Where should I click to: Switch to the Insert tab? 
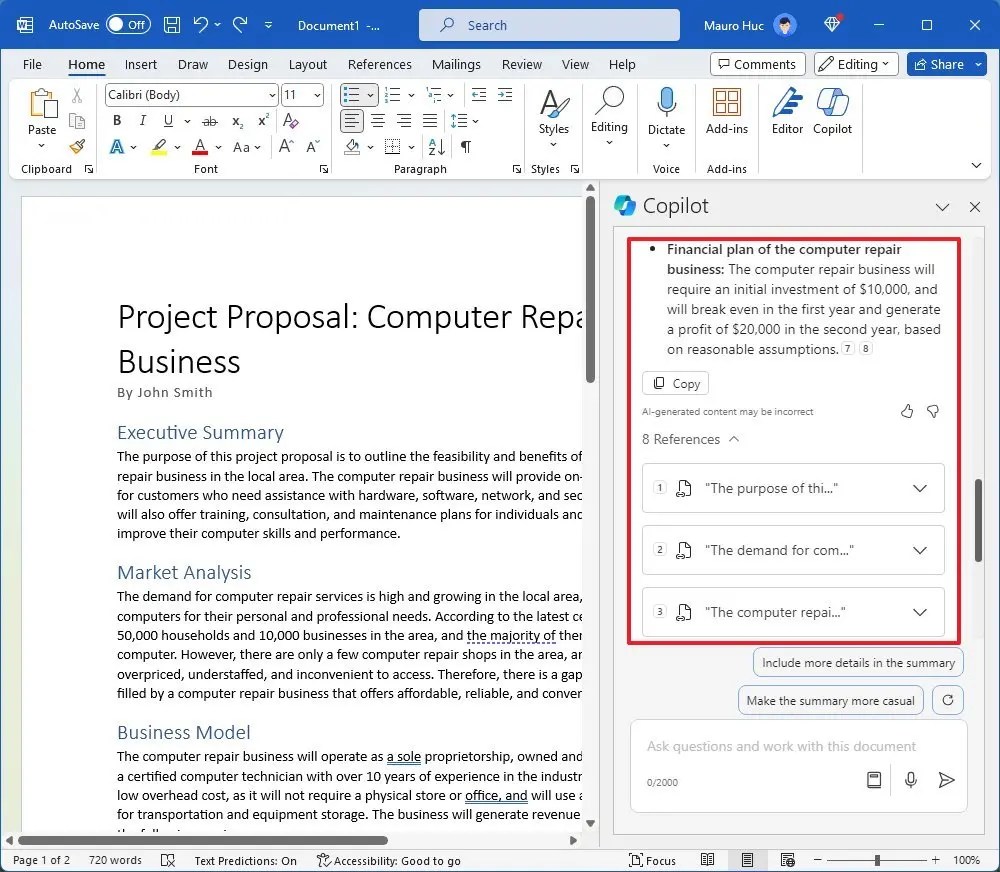click(140, 64)
